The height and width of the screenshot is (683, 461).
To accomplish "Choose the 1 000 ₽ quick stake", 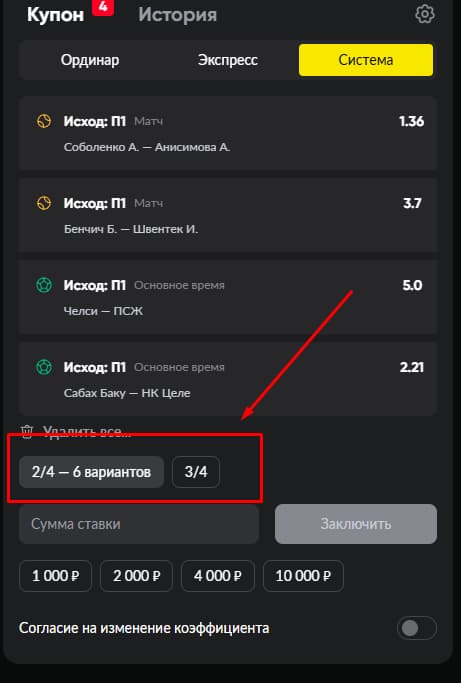I will click(55, 576).
